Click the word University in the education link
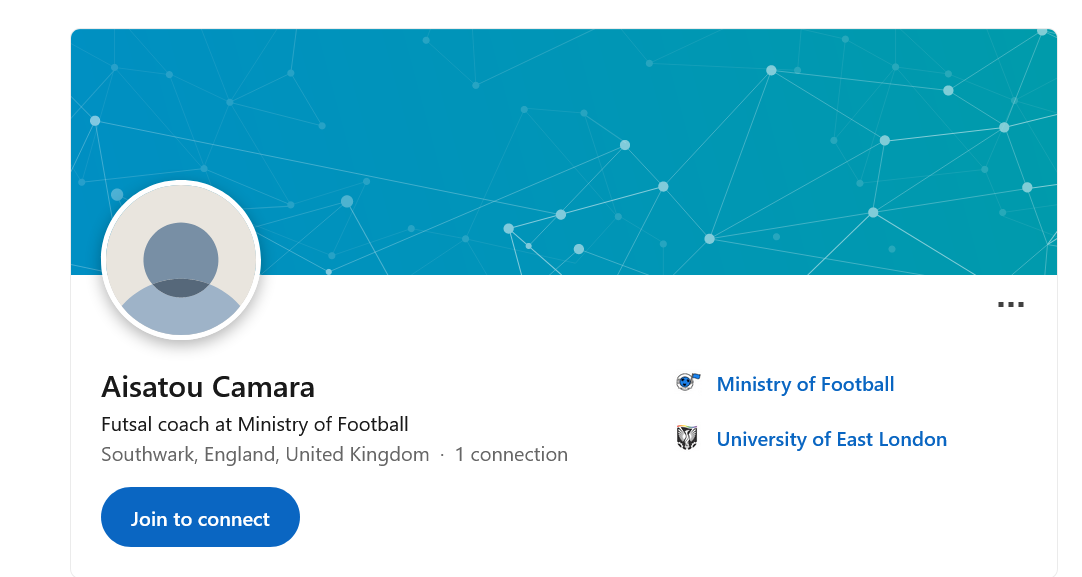 761,439
